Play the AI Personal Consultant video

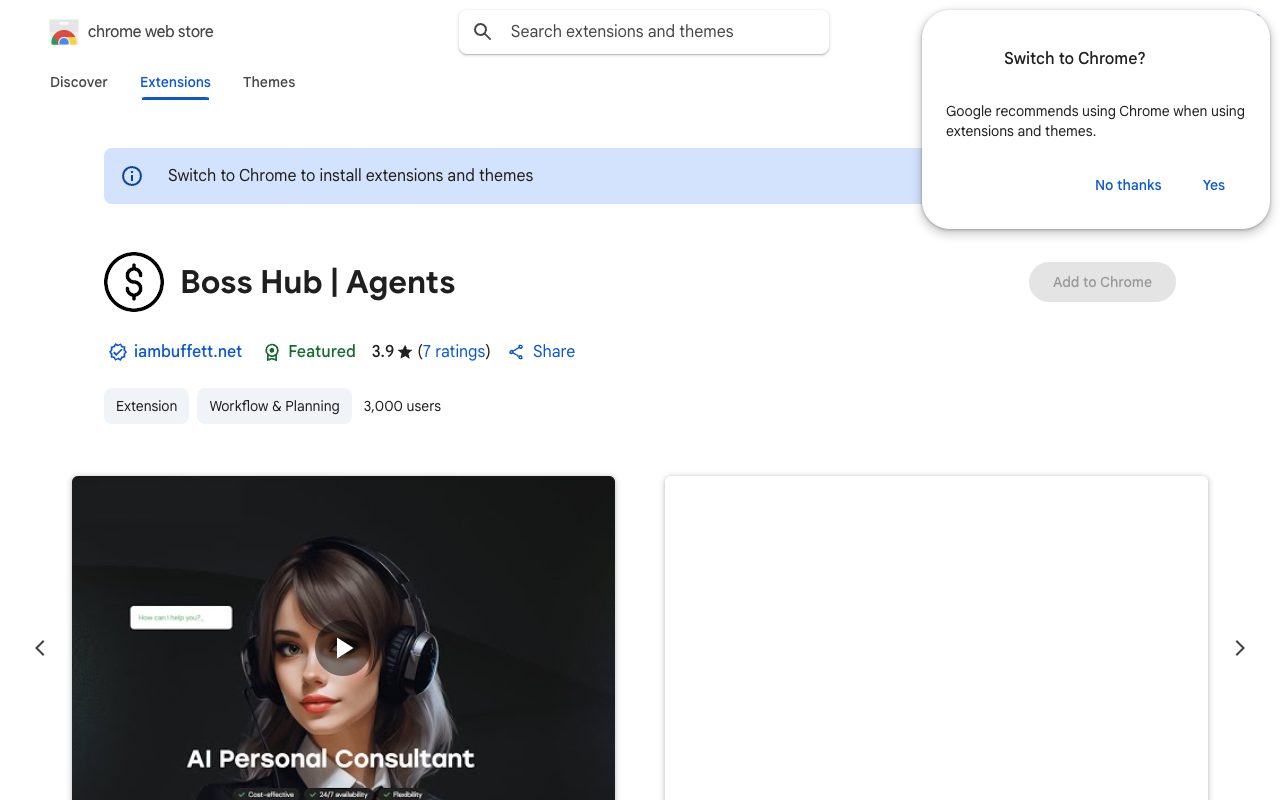pos(343,648)
